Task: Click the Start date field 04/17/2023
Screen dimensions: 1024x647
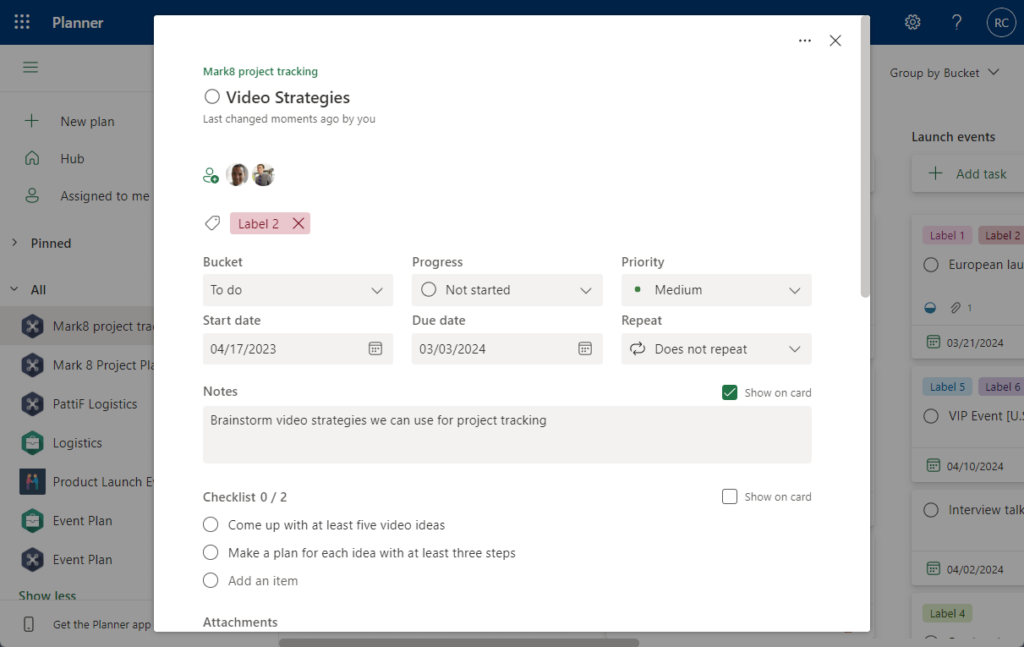Action: [x=298, y=349]
